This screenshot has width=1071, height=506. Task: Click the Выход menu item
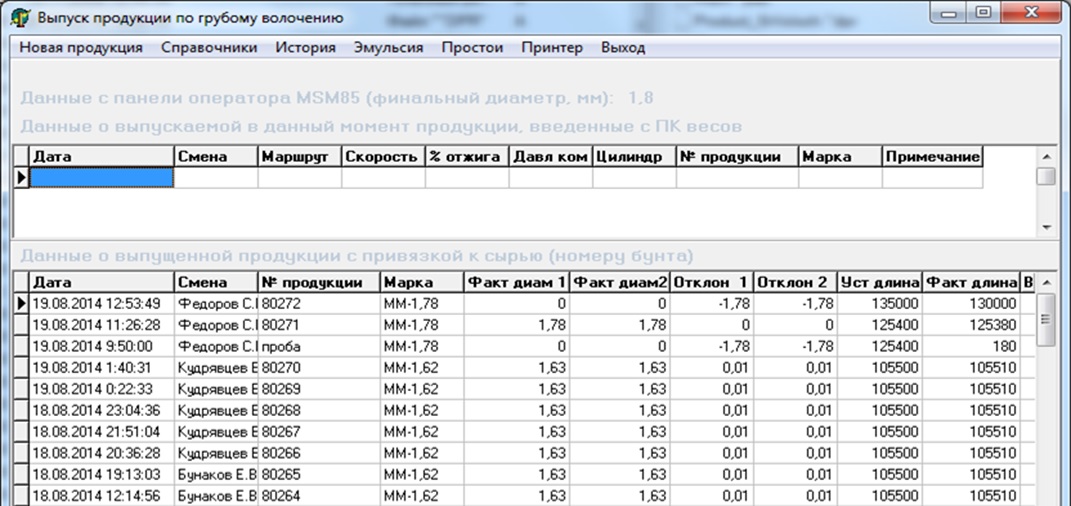623,48
